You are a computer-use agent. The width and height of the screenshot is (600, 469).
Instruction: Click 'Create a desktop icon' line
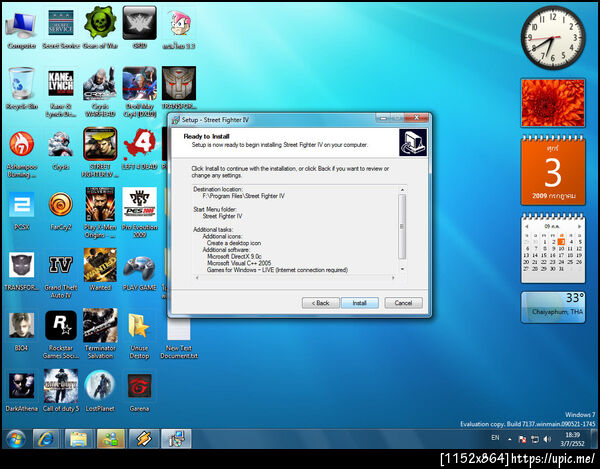coord(234,243)
